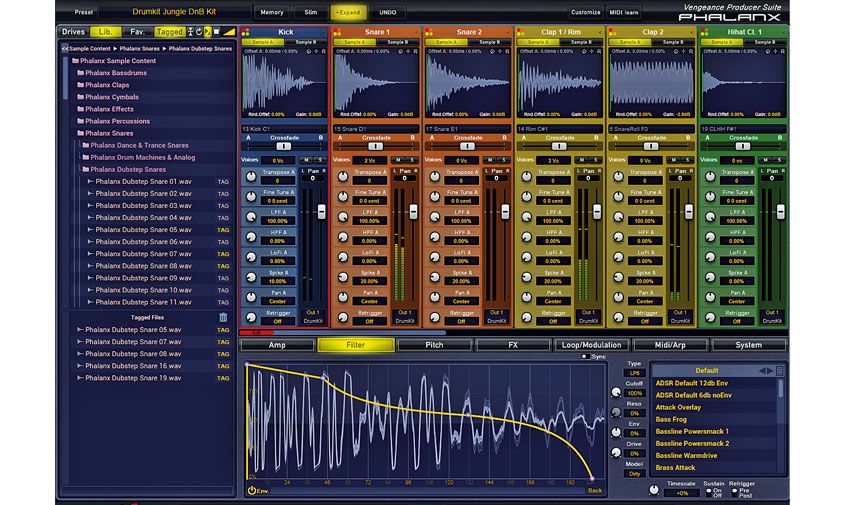Click the Timescale knob
Viewport: 850px width, 505px height.
[x=654, y=489]
